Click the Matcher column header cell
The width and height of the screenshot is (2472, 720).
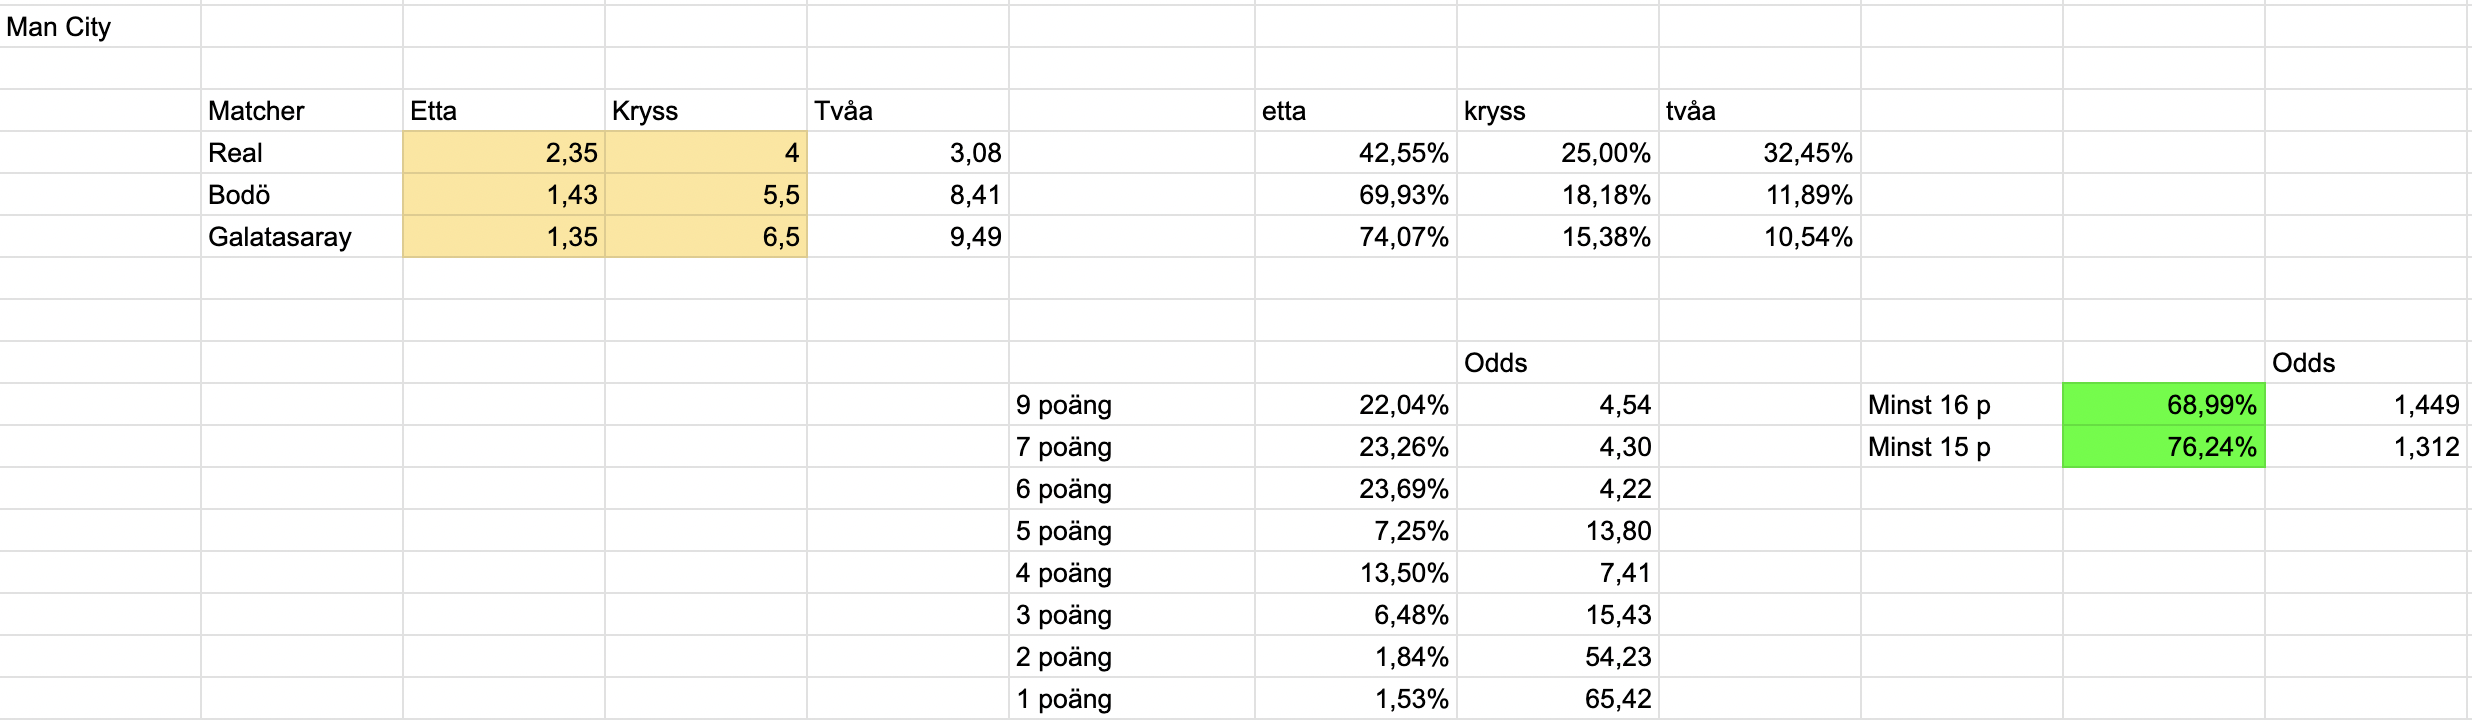(x=302, y=111)
